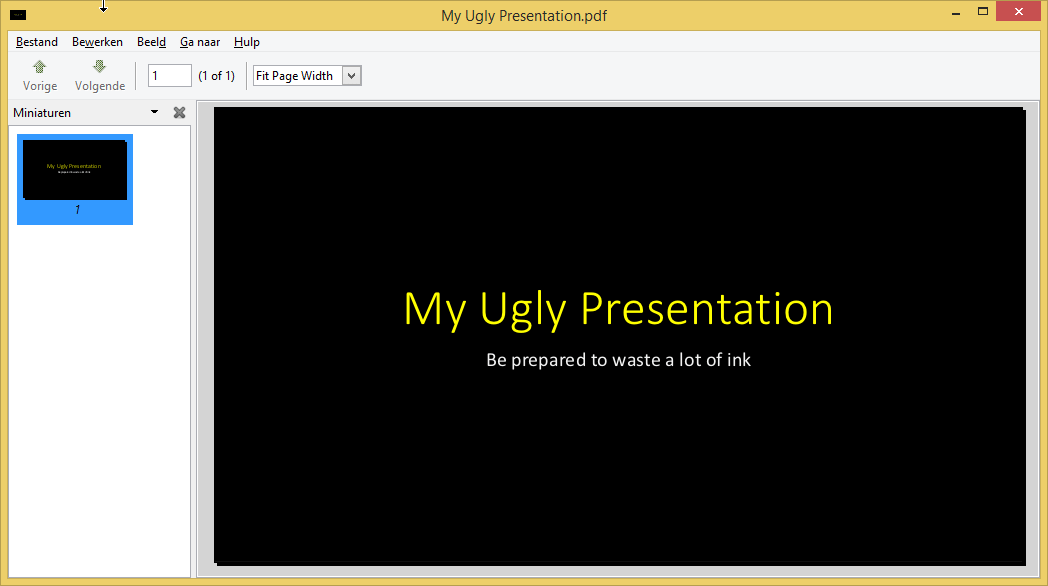Open the Beeld menu
The width and height of the screenshot is (1048, 586).
coord(151,42)
